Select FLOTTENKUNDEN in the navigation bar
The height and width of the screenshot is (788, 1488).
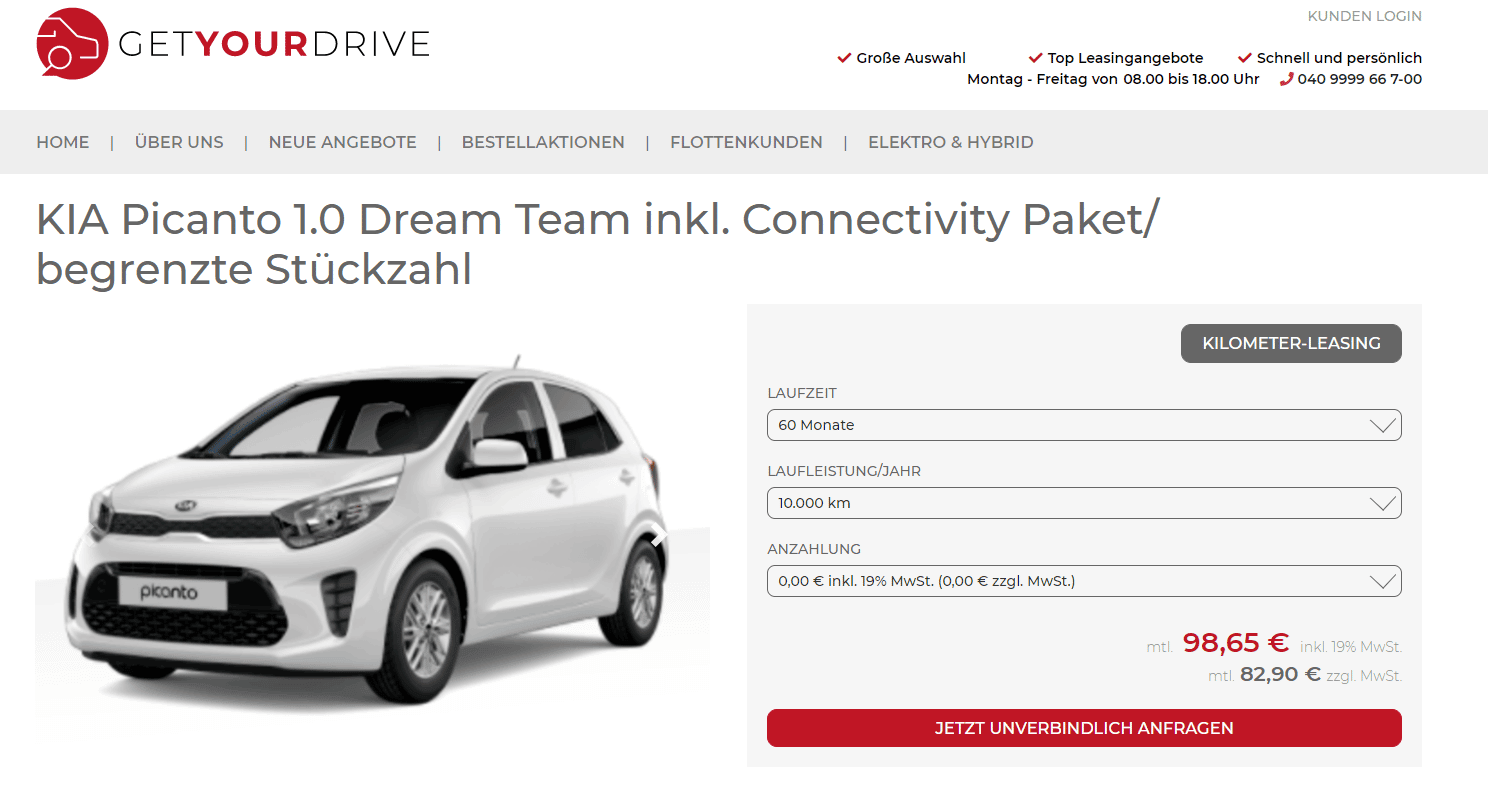tap(746, 142)
